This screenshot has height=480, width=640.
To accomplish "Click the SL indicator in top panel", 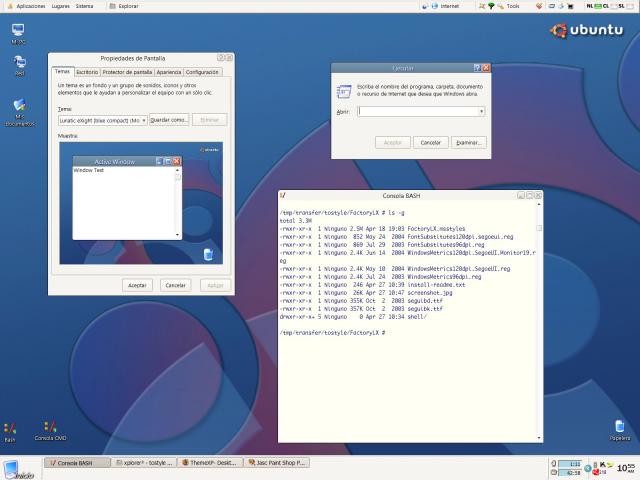I will [621, 6].
